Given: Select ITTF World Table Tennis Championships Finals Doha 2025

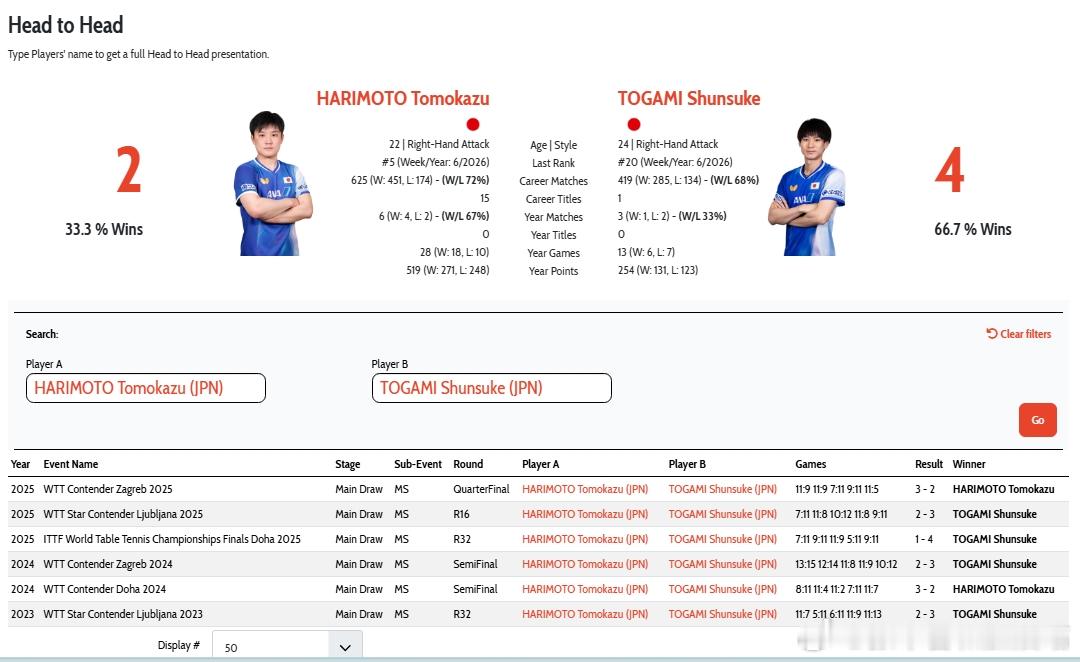Looking at the screenshot, I should pos(172,539).
